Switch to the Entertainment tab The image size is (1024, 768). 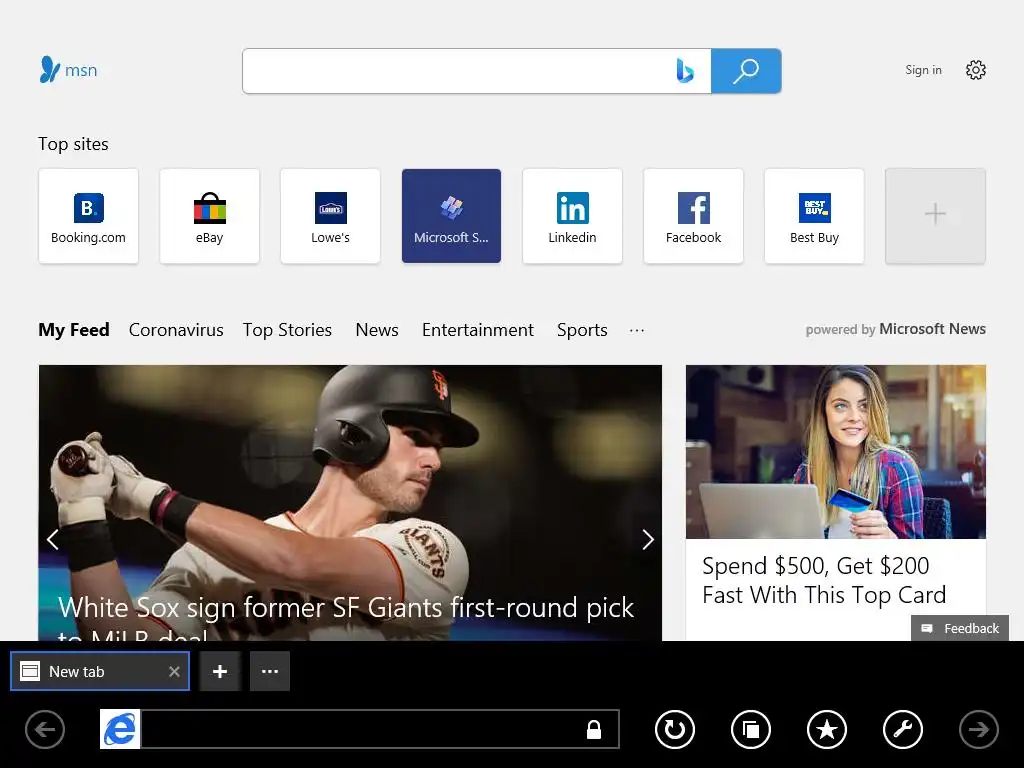click(x=478, y=330)
